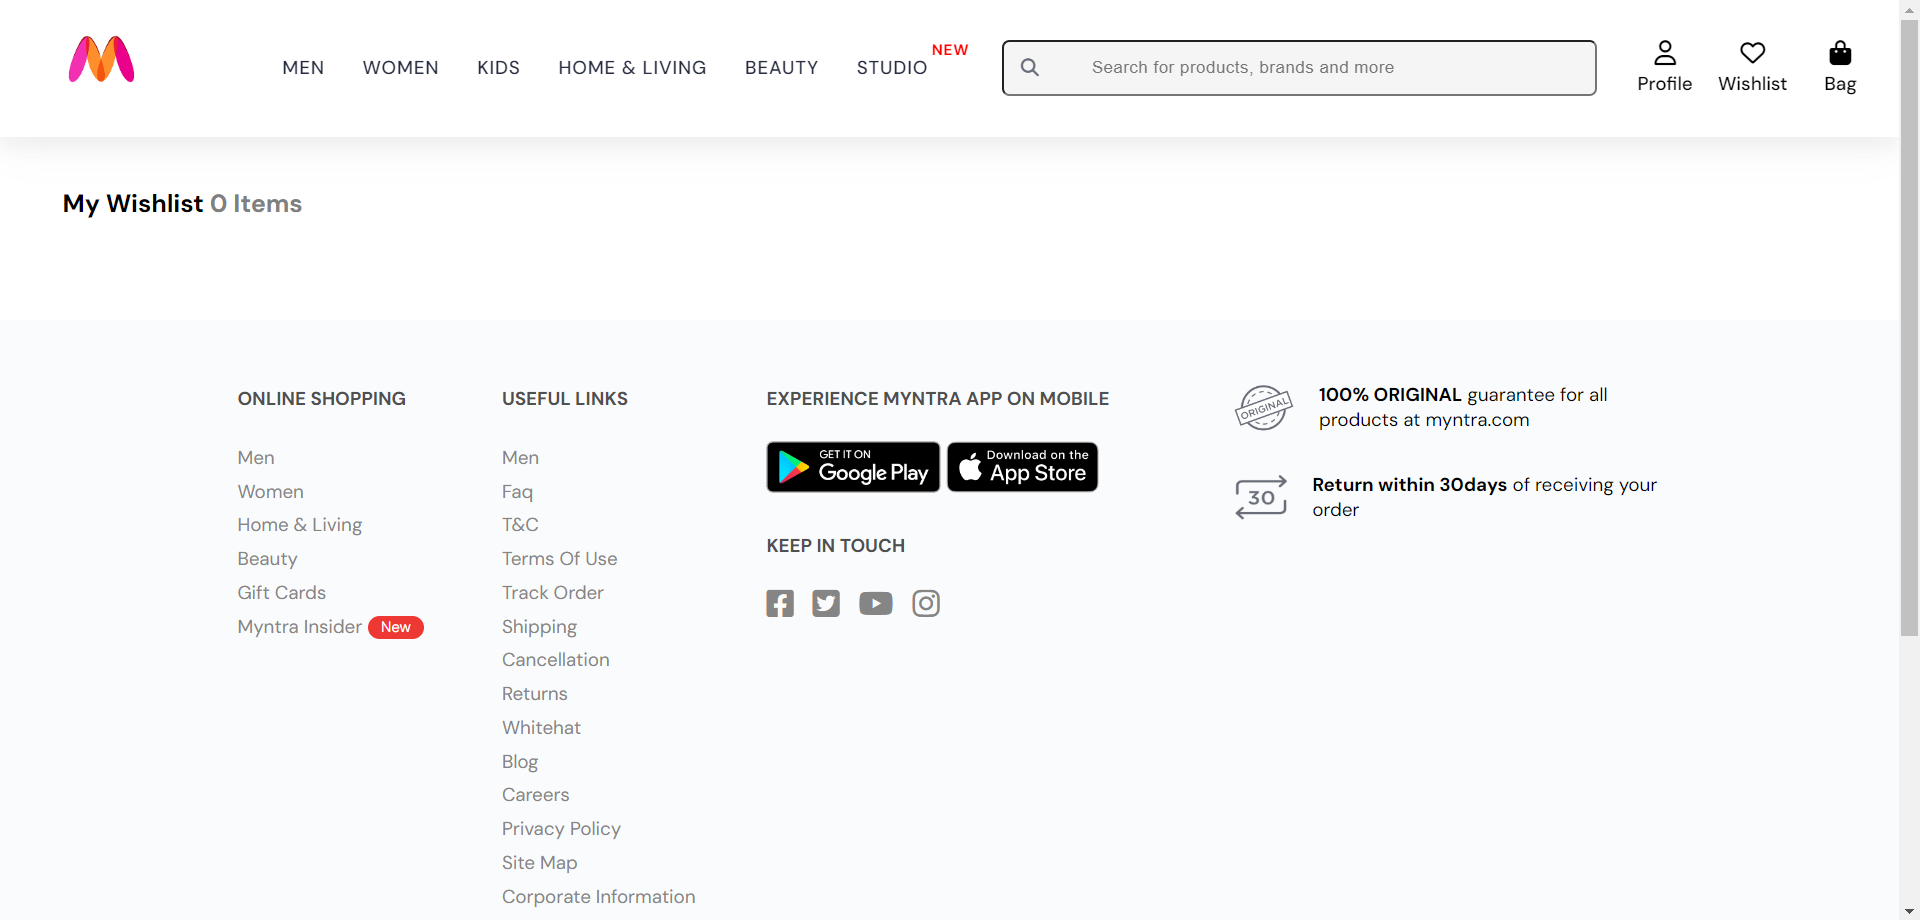Open the STUDIO menu item
Image resolution: width=1920 pixels, height=920 pixels.
tap(891, 67)
